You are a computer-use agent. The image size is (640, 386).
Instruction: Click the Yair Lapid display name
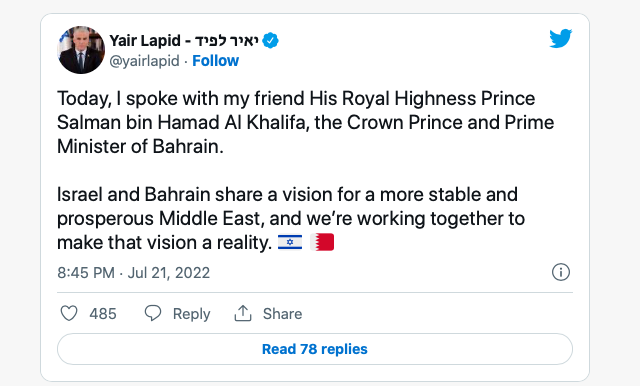pos(145,40)
